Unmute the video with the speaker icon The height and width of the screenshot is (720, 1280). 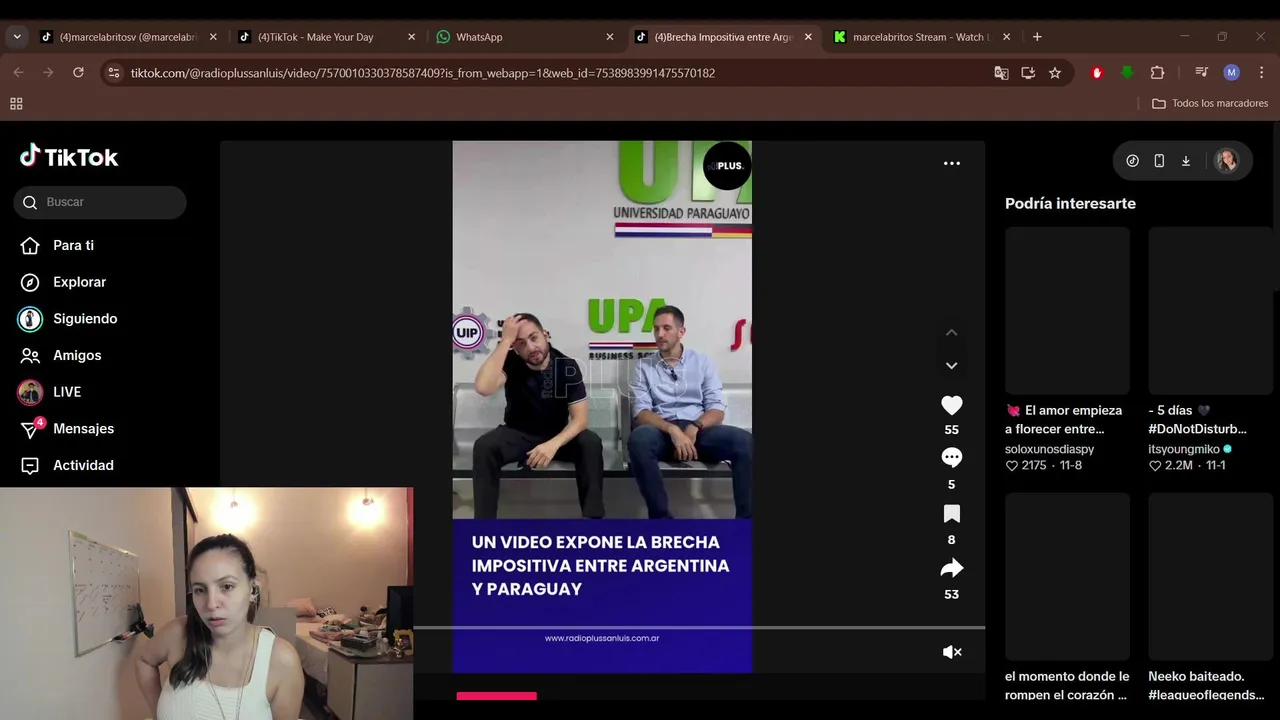952,652
